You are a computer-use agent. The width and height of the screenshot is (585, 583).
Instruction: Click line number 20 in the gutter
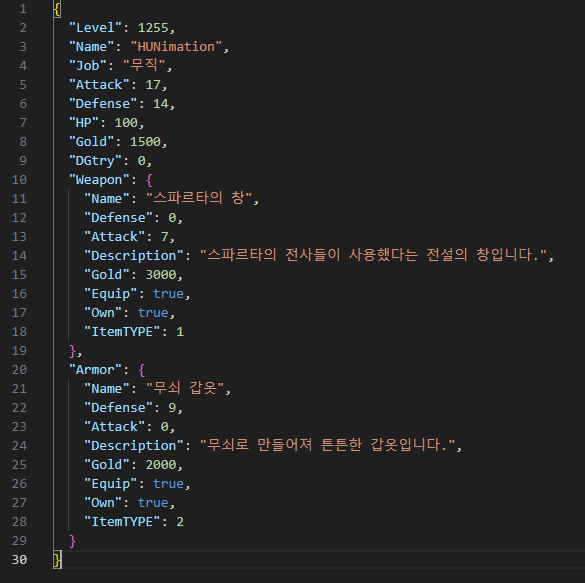[19, 370]
